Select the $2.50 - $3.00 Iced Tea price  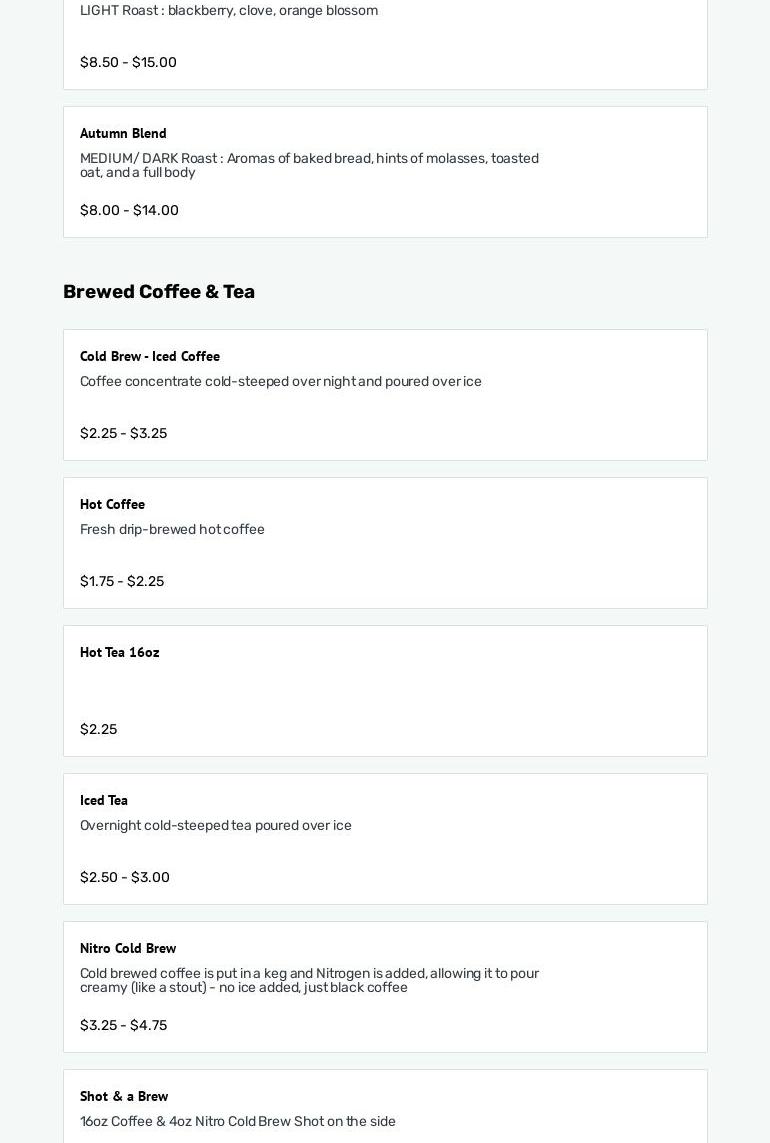pyautogui.click(x=125, y=878)
